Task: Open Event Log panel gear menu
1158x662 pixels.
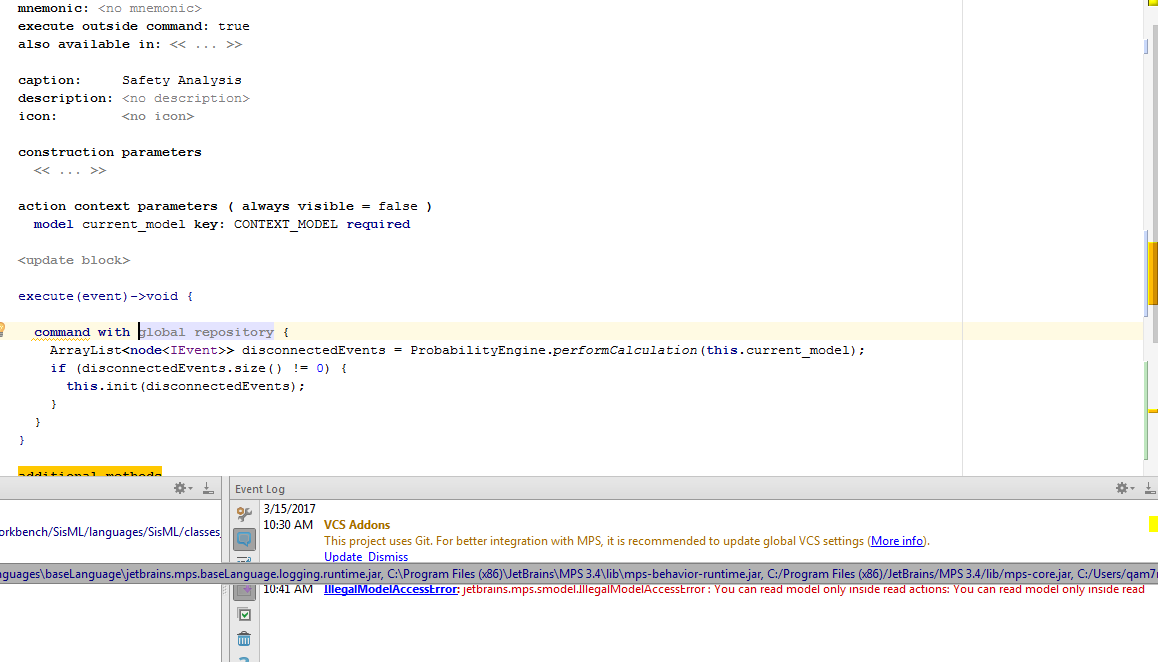Action: (x=1124, y=488)
